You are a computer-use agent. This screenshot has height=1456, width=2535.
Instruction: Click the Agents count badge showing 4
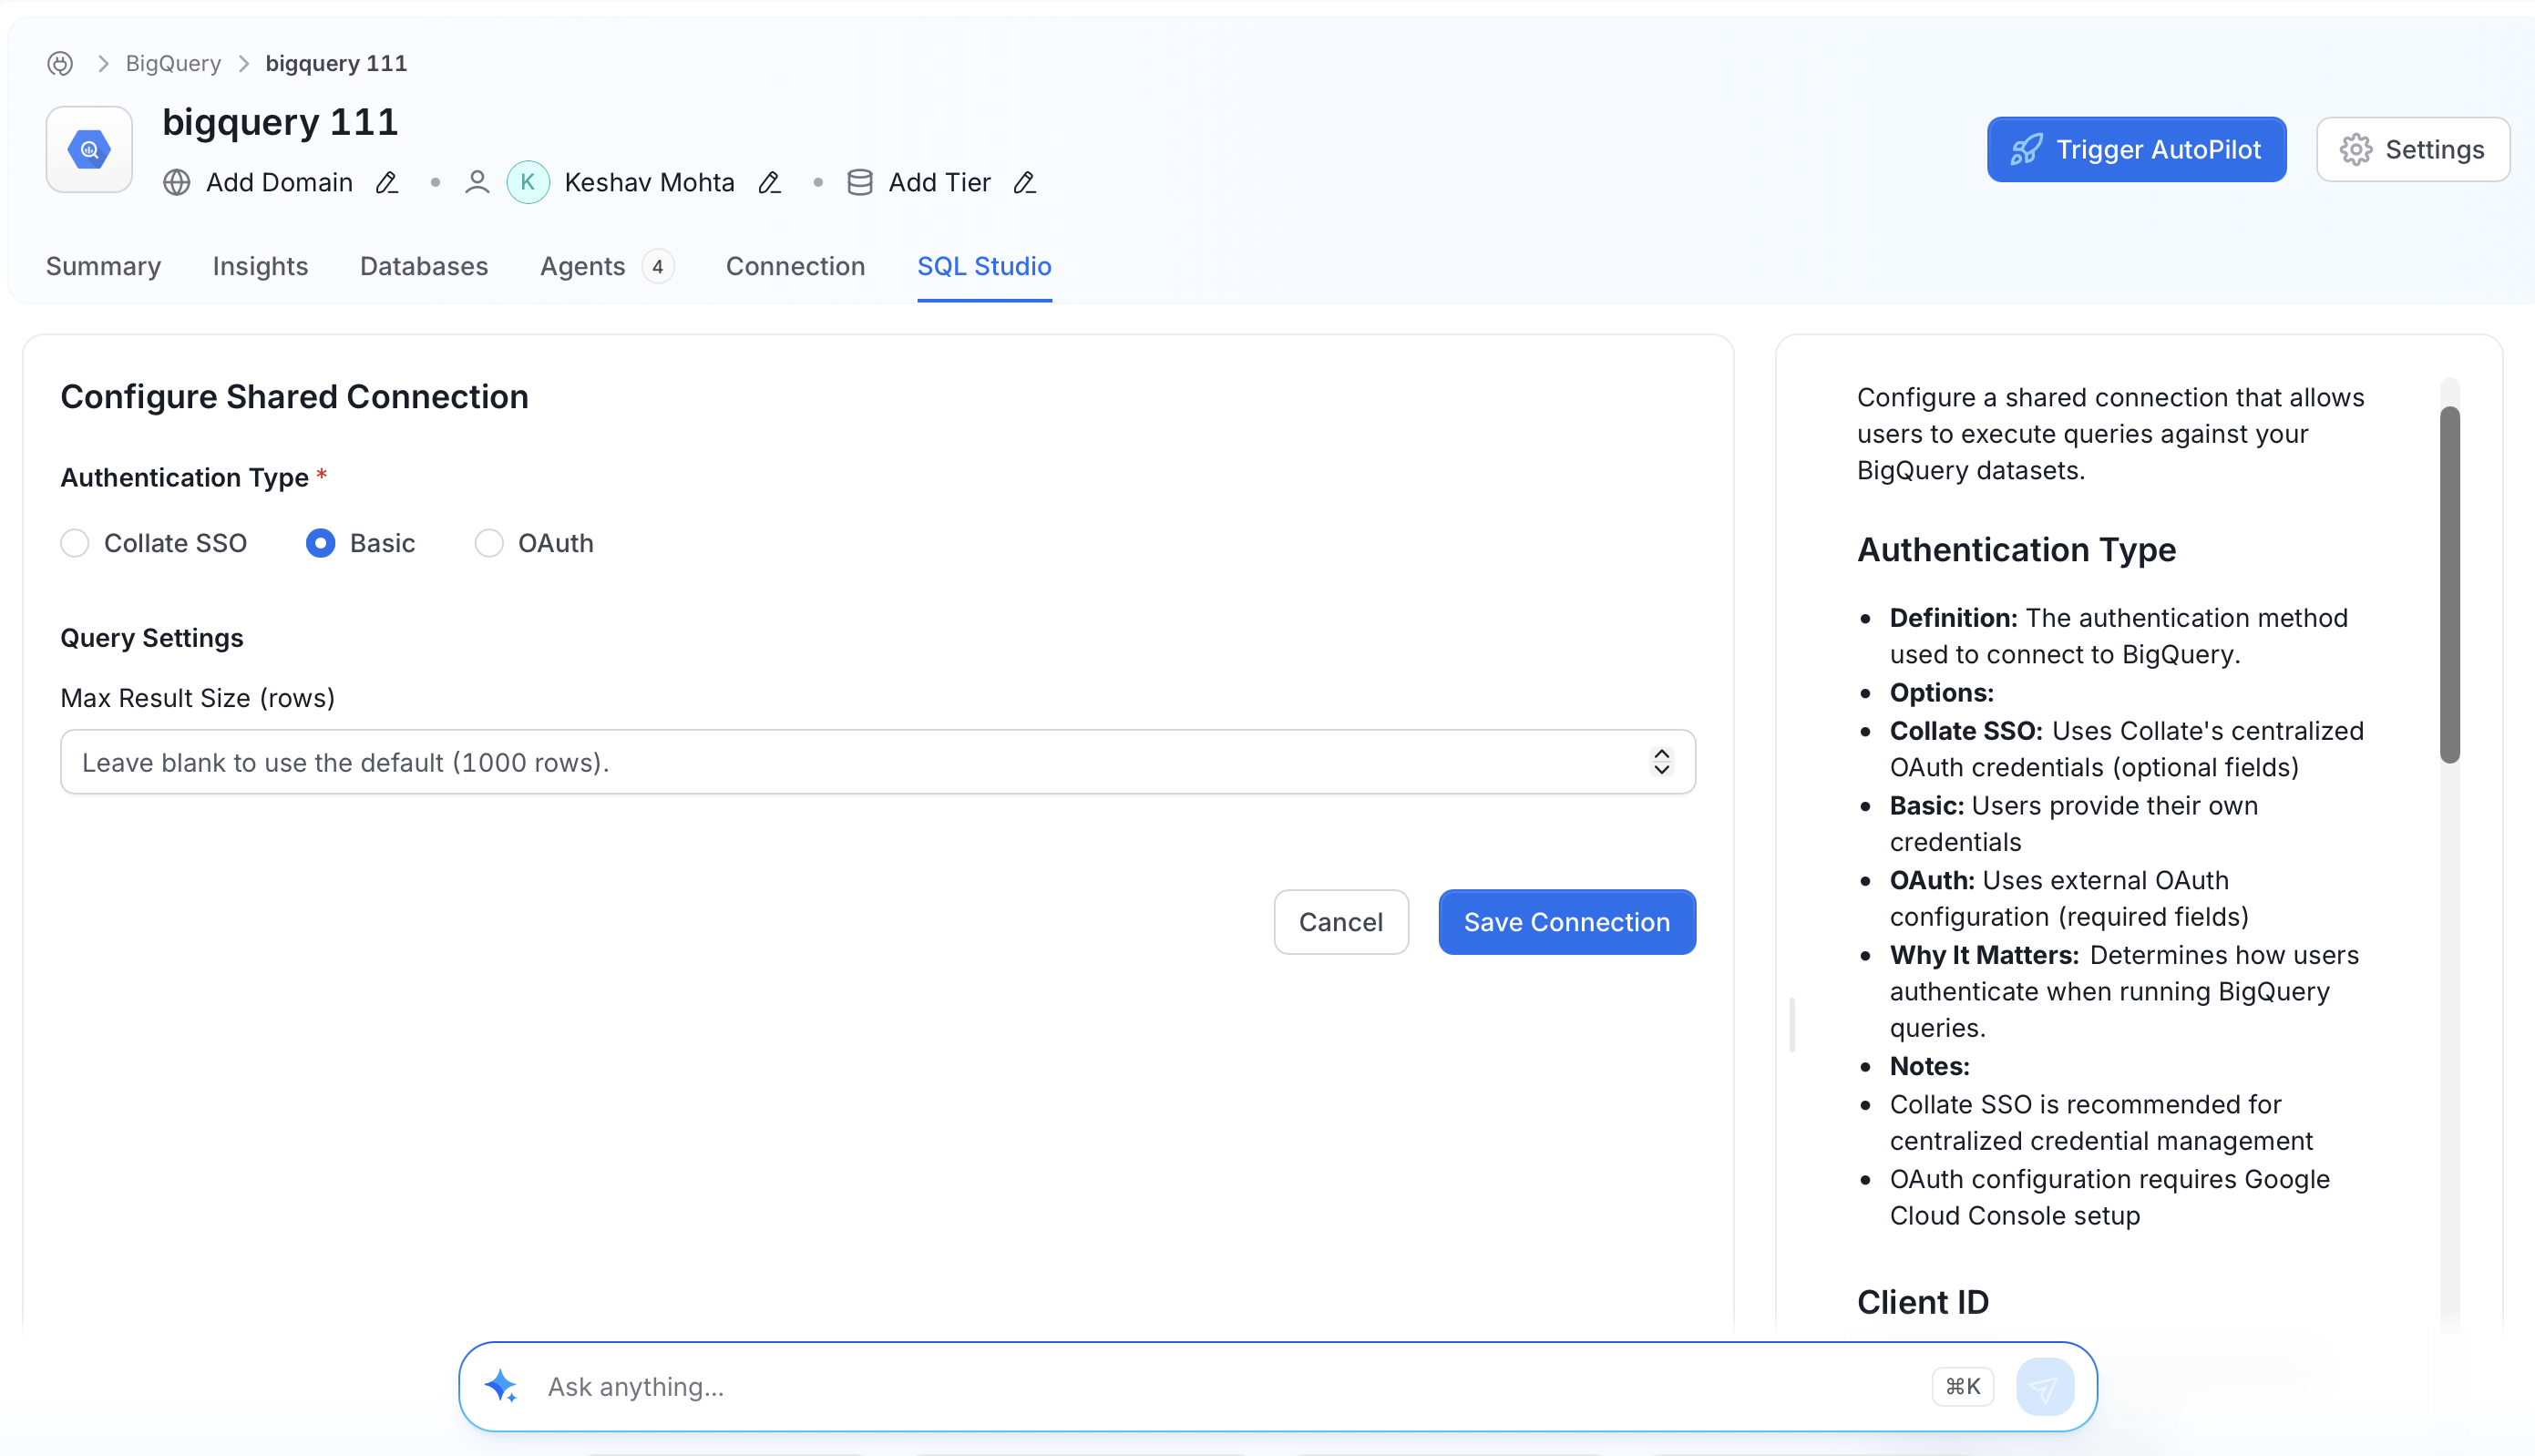658,267
